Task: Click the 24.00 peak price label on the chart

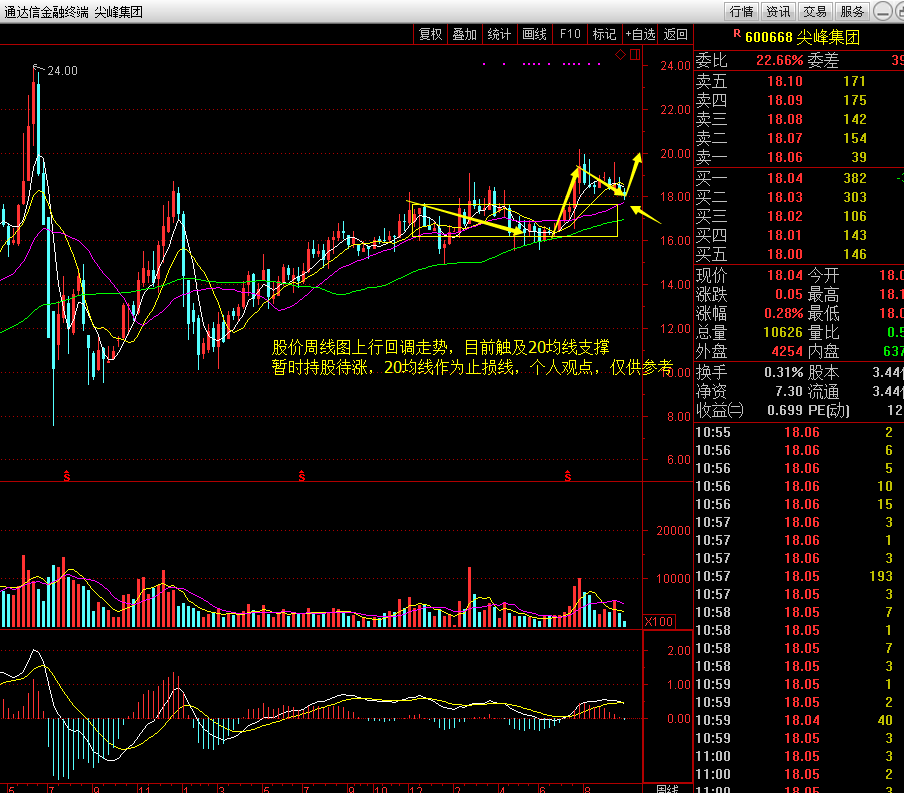Action: point(62,71)
